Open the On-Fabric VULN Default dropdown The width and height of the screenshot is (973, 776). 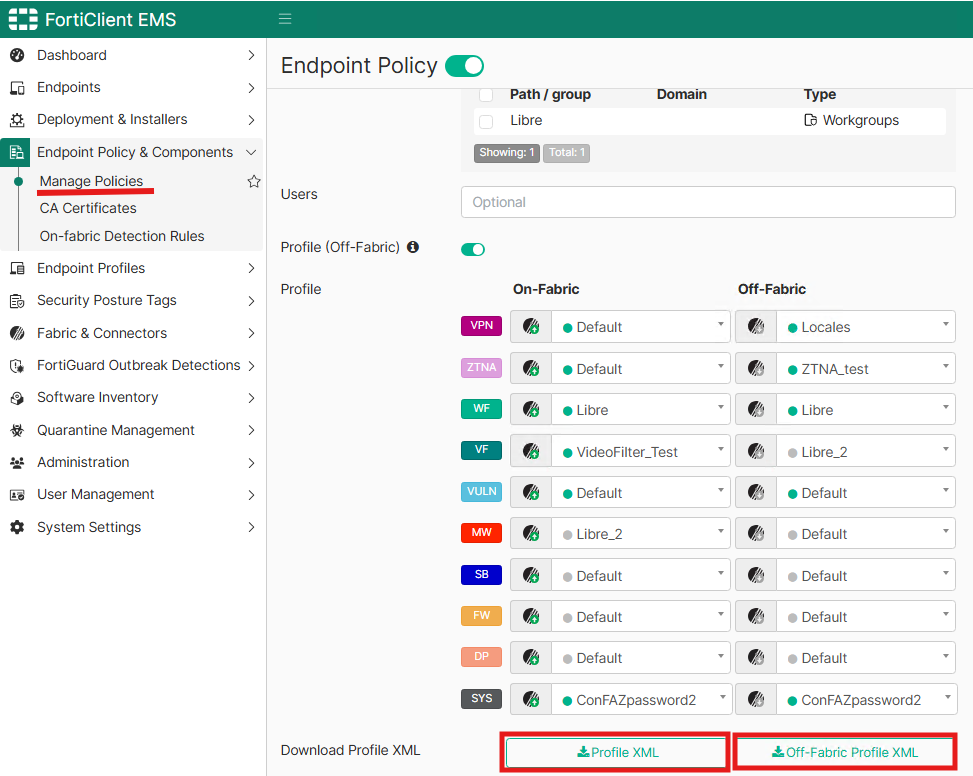pos(640,493)
